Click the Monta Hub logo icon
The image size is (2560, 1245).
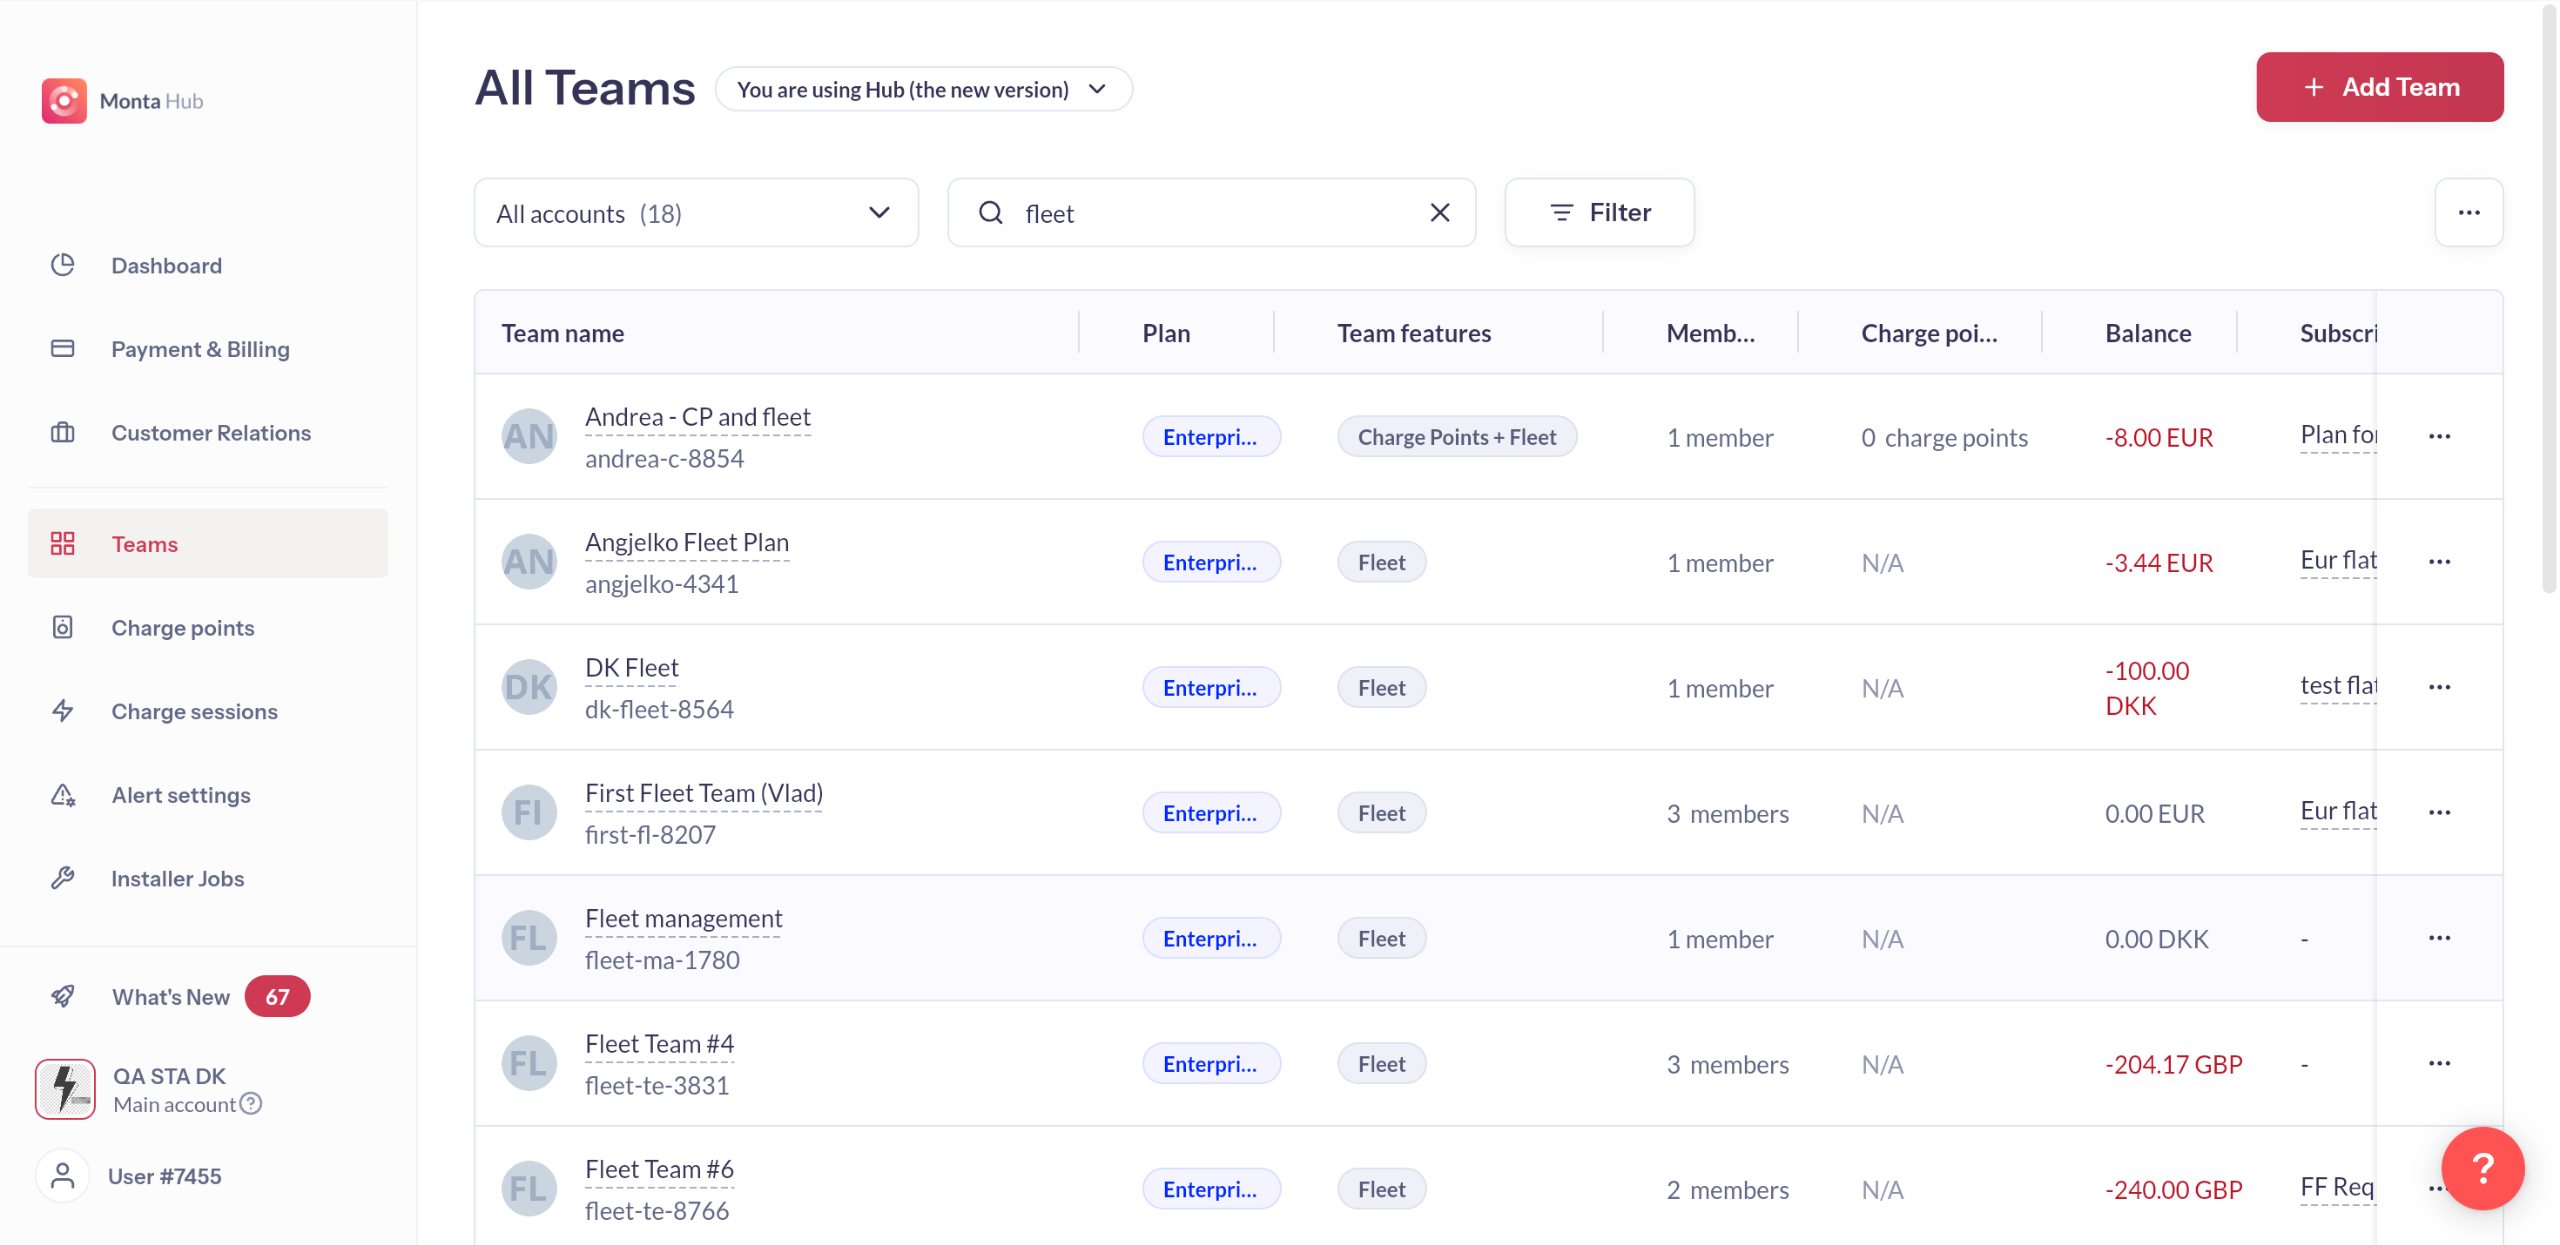click(64, 101)
